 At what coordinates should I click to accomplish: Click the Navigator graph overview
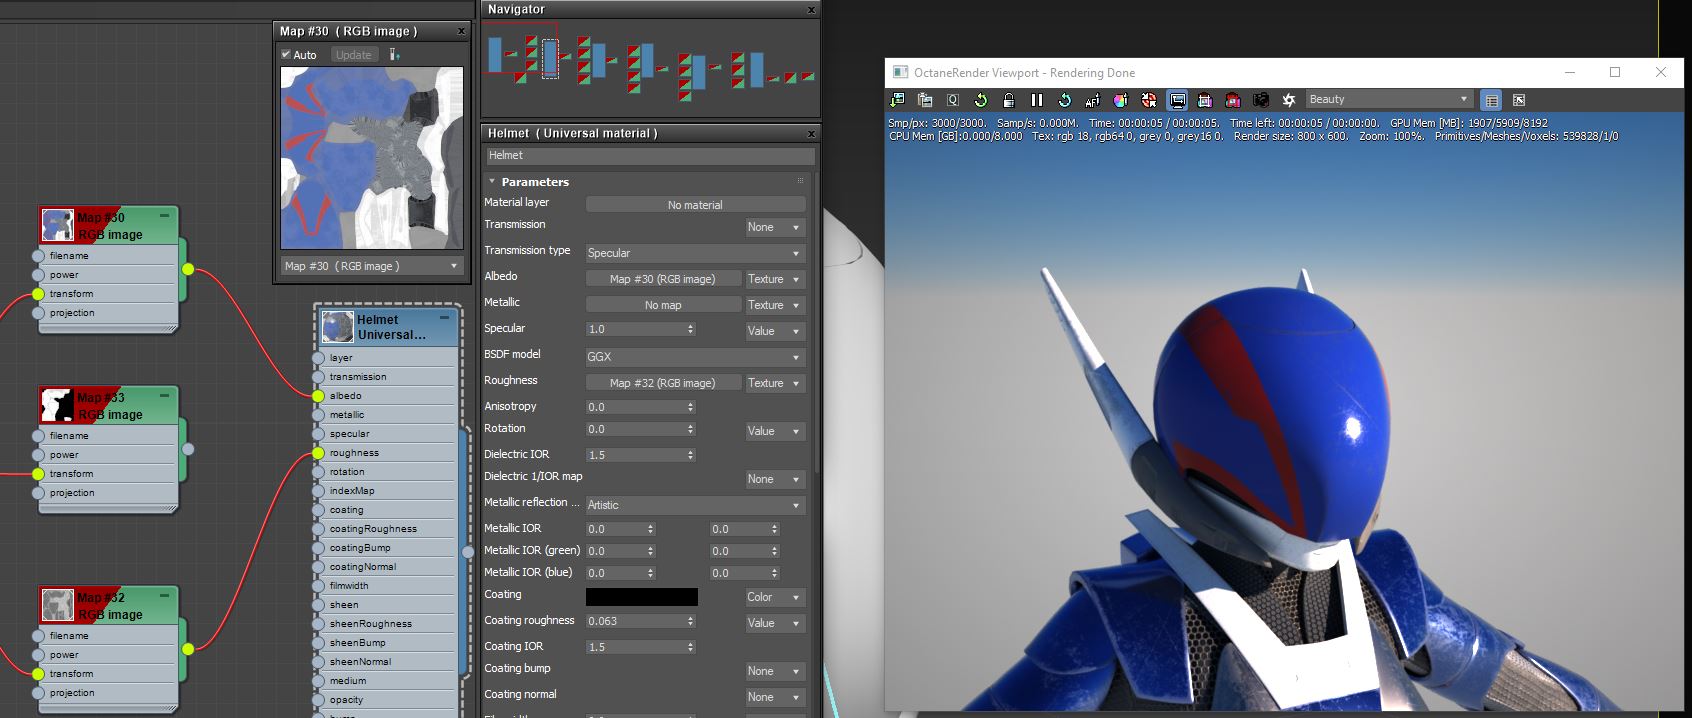coord(650,68)
